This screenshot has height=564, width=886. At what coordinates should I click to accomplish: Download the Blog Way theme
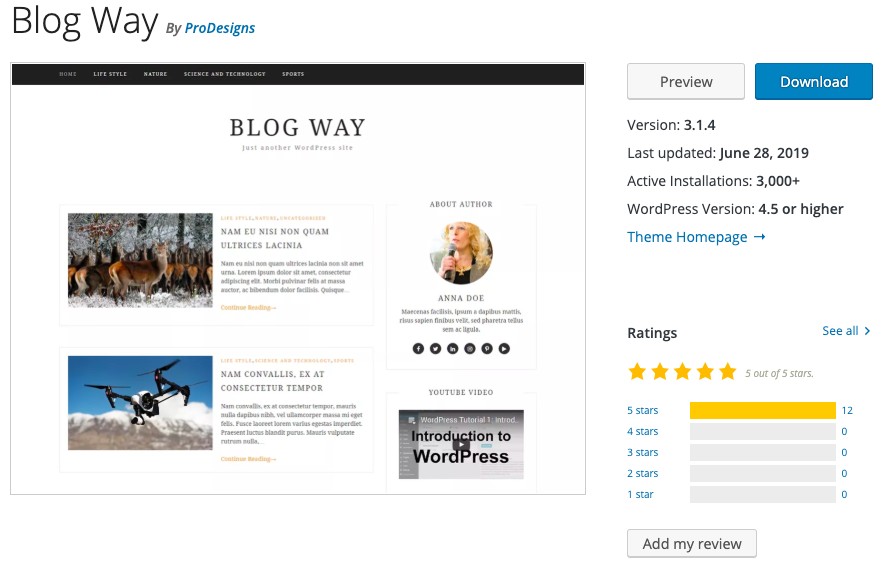[x=814, y=81]
